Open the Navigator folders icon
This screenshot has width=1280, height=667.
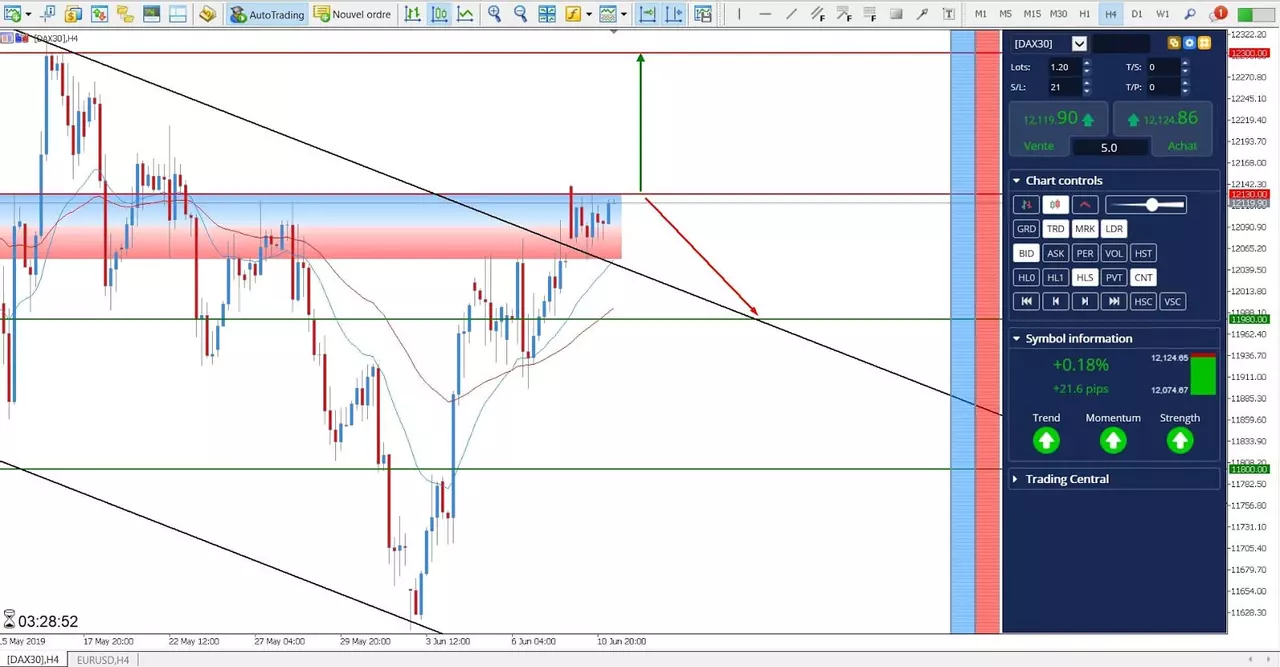(125, 14)
